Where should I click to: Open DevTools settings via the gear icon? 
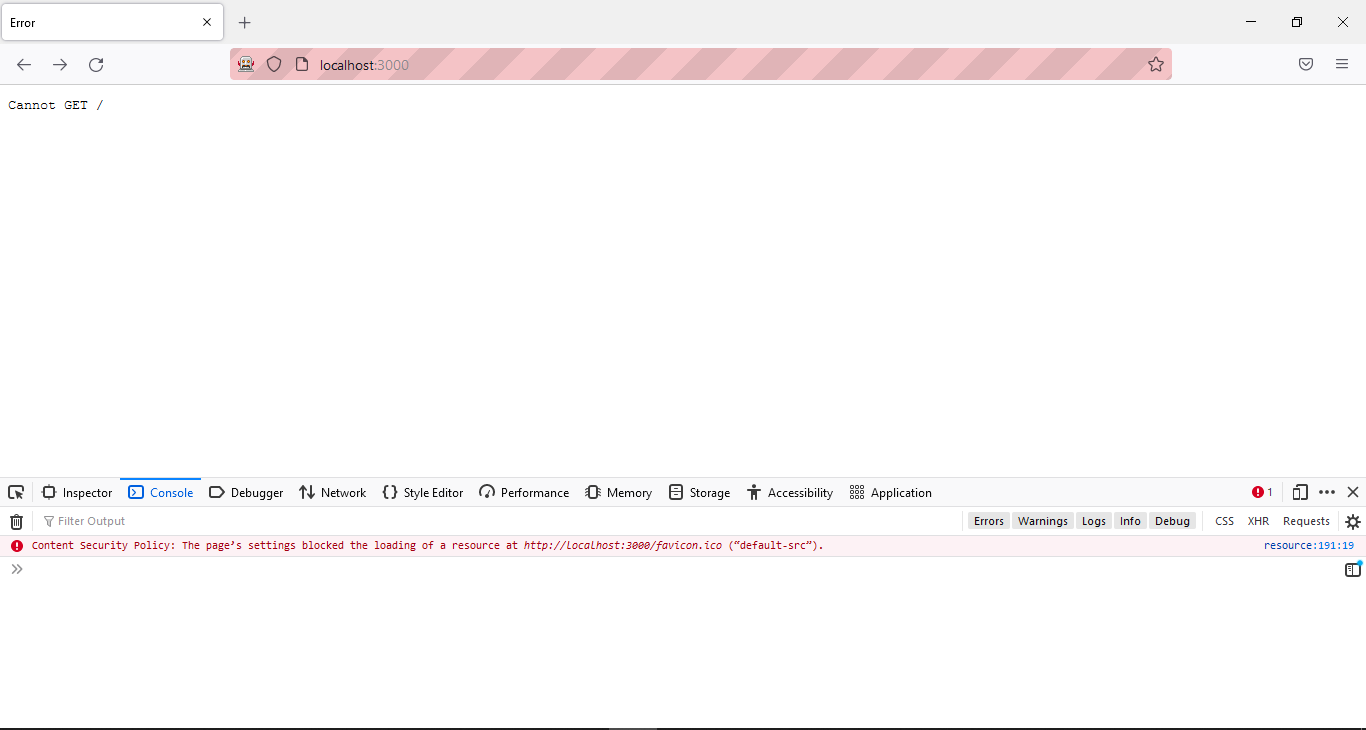pyautogui.click(x=1353, y=521)
